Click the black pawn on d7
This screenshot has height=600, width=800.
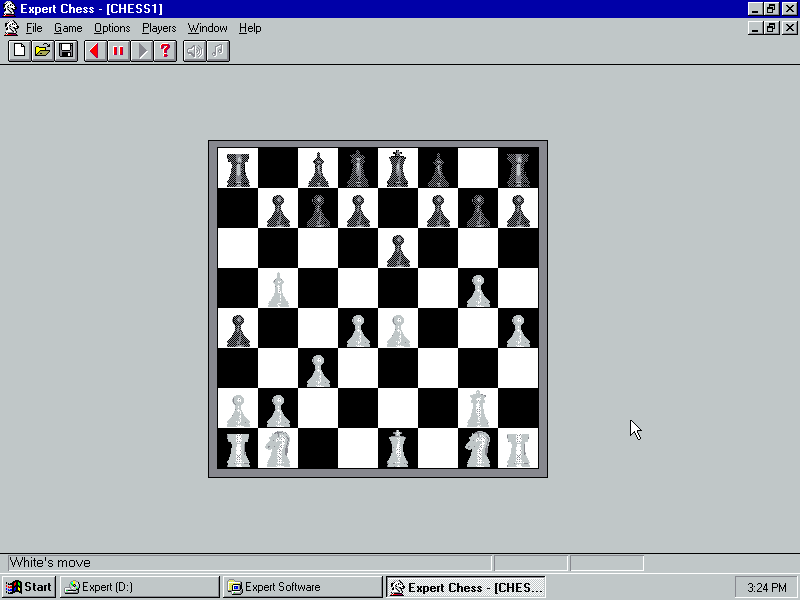tap(358, 211)
